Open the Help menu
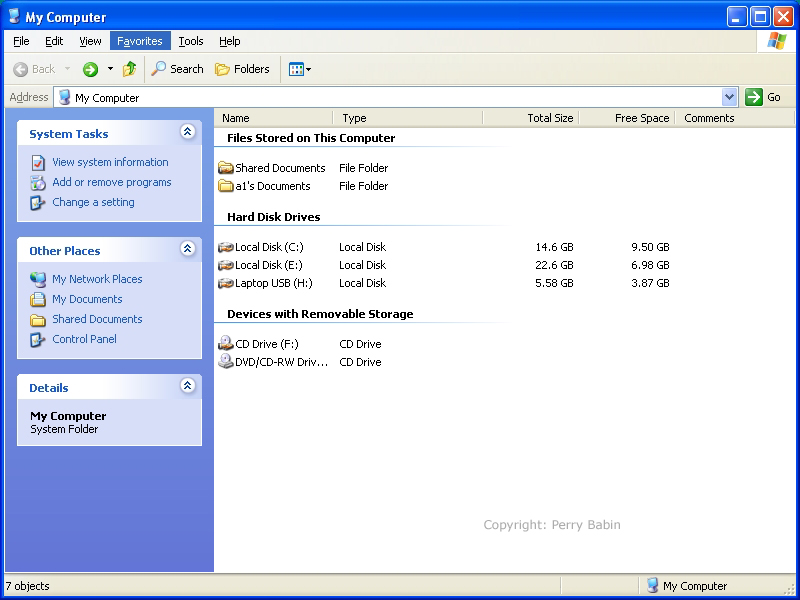 coord(230,41)
